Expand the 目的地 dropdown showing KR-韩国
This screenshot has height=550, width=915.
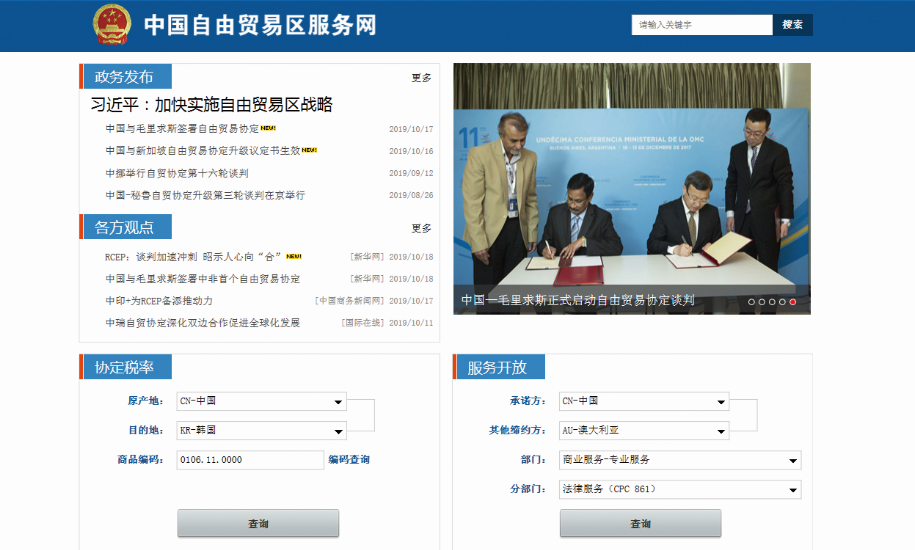(x=261, y=430)
